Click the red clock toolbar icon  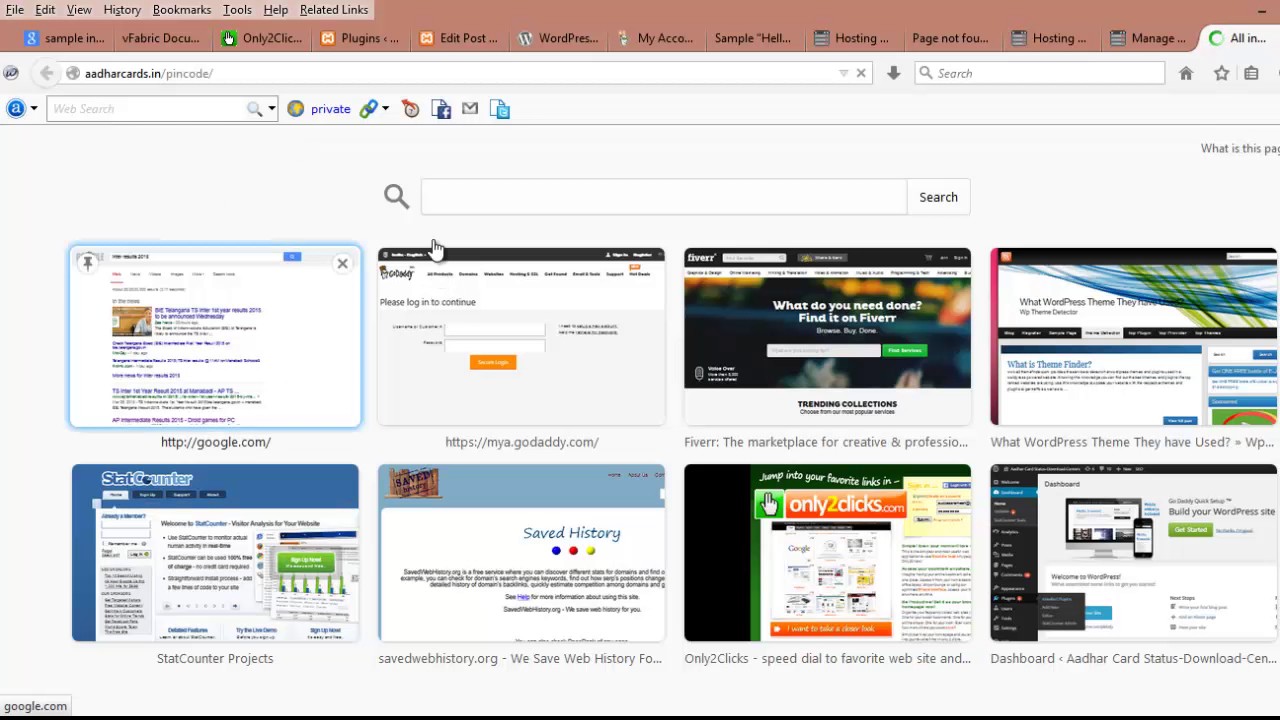point(411,109)
